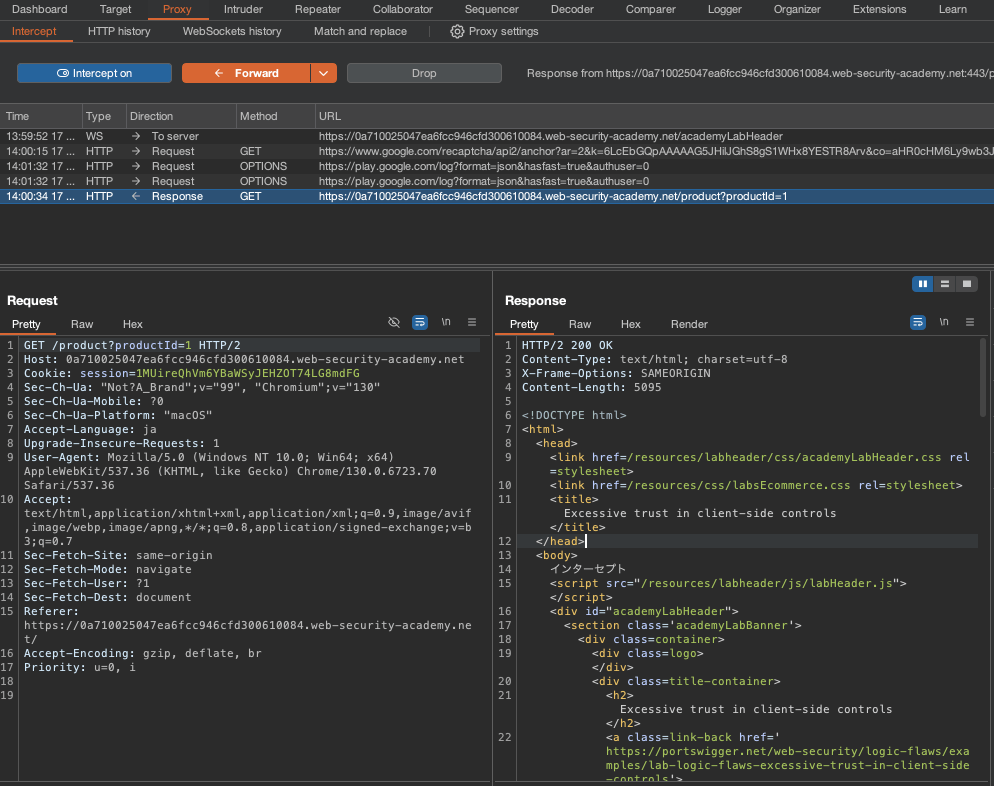
Task: Open the Request pane hamburger menu
Action: 472,322
